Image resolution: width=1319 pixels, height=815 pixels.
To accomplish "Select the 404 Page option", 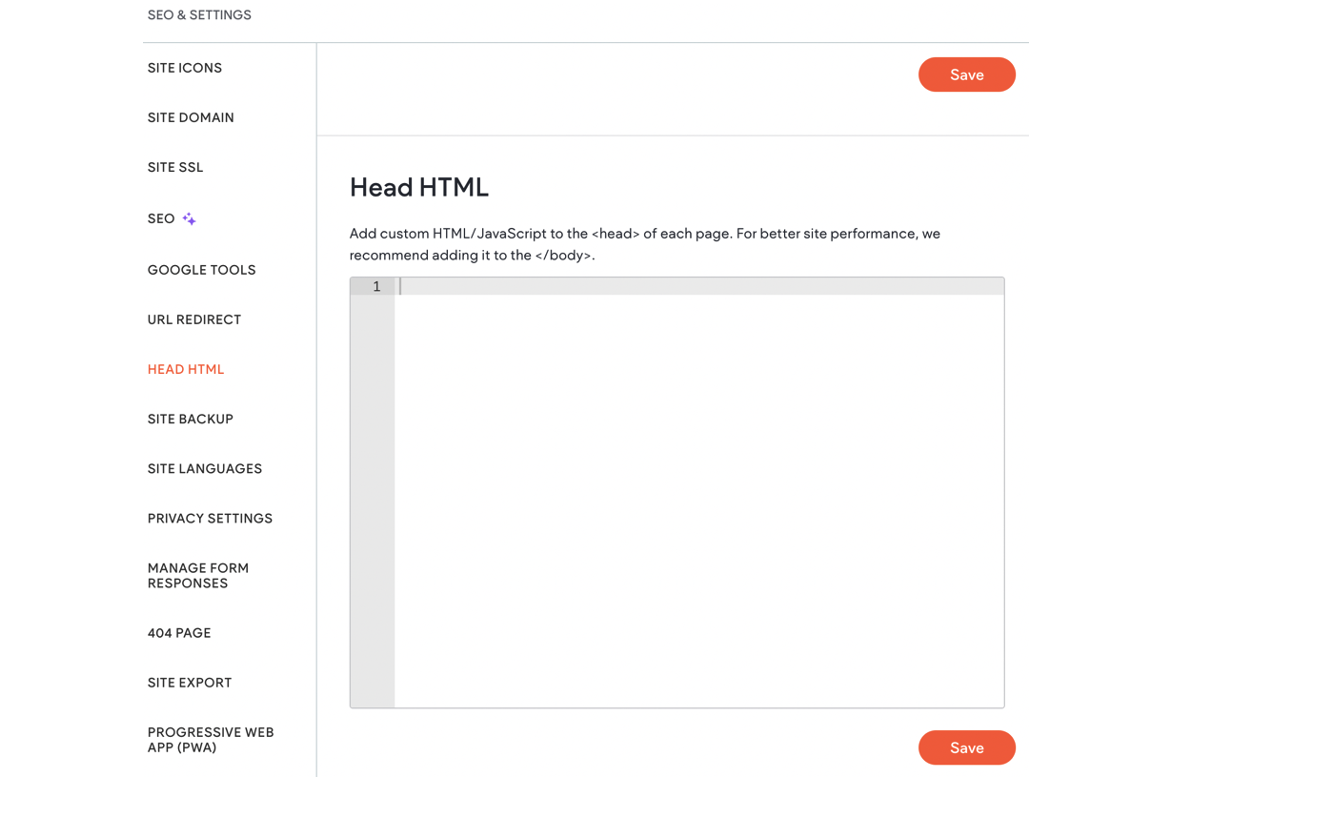I will coord(179,633).
